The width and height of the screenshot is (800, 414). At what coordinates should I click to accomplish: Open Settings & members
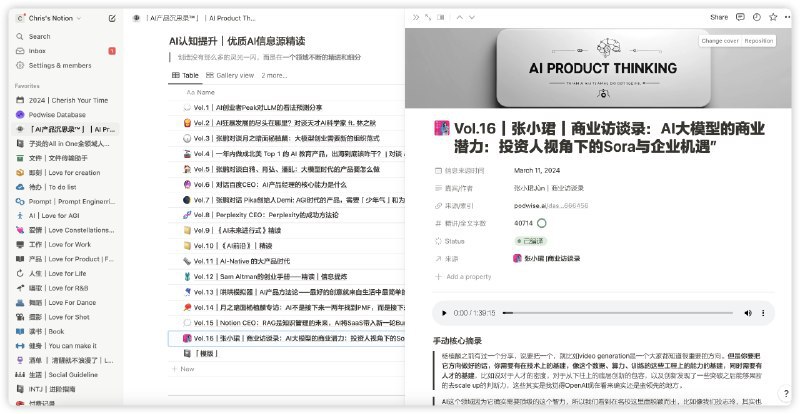(x=60, y=65)
